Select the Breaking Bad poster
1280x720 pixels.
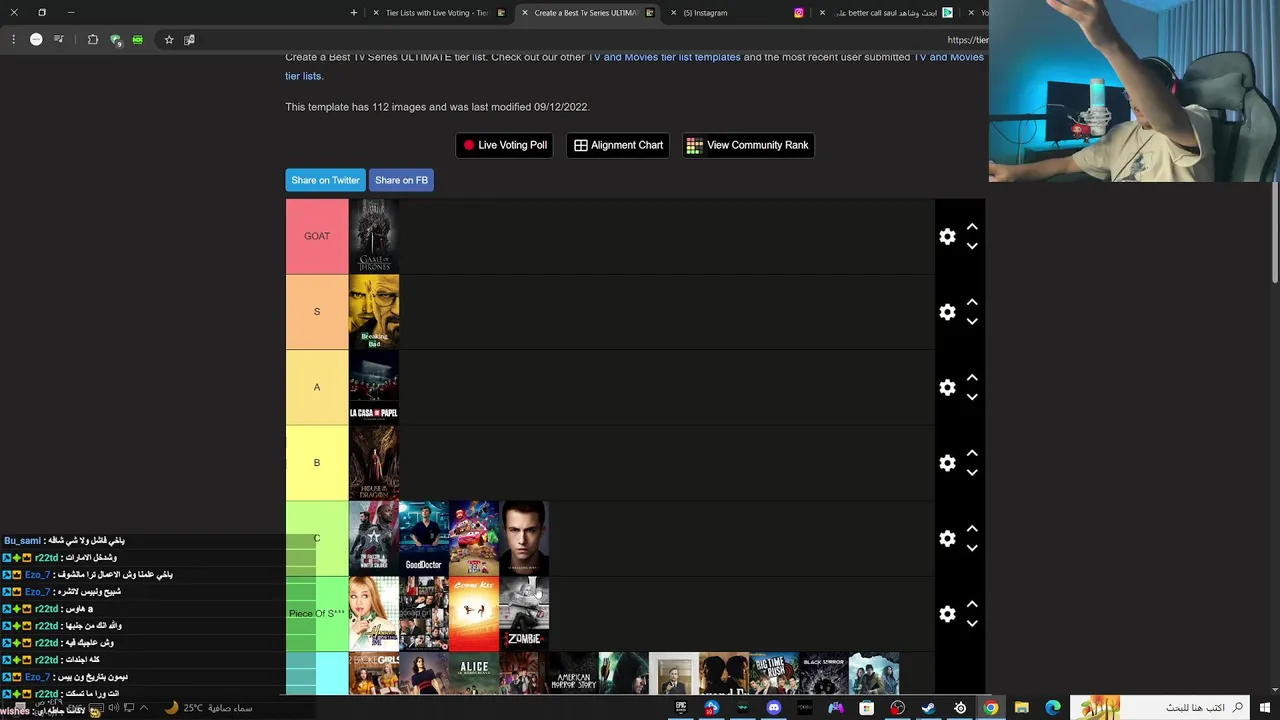tap(374, 312)
